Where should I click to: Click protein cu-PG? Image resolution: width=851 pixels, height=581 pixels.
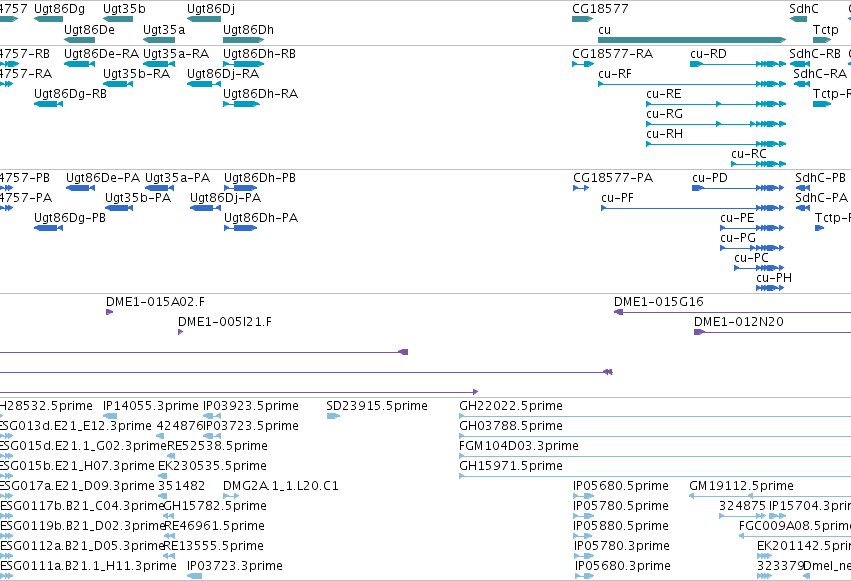752,248
